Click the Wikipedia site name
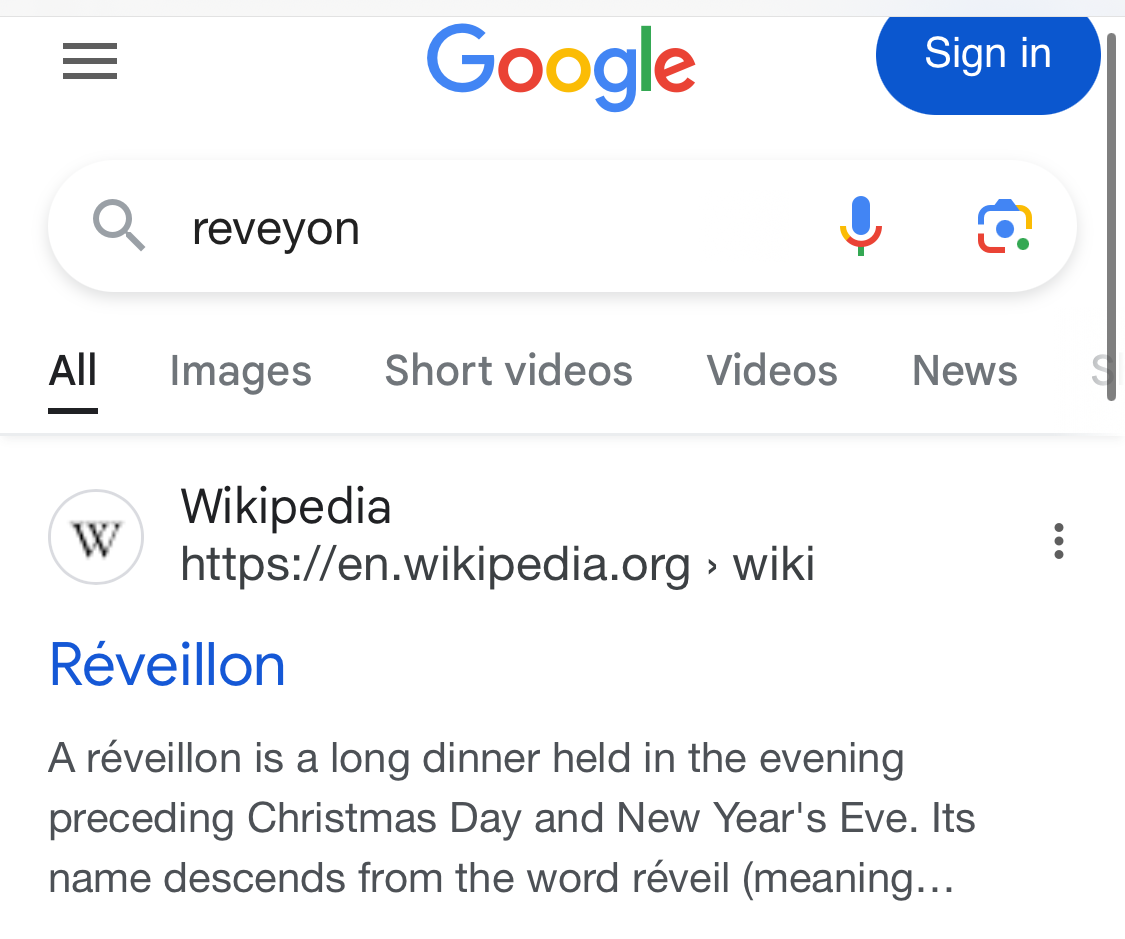This screenshot has width=1125, height=939. pyautogui.click(x=286, y=506)
